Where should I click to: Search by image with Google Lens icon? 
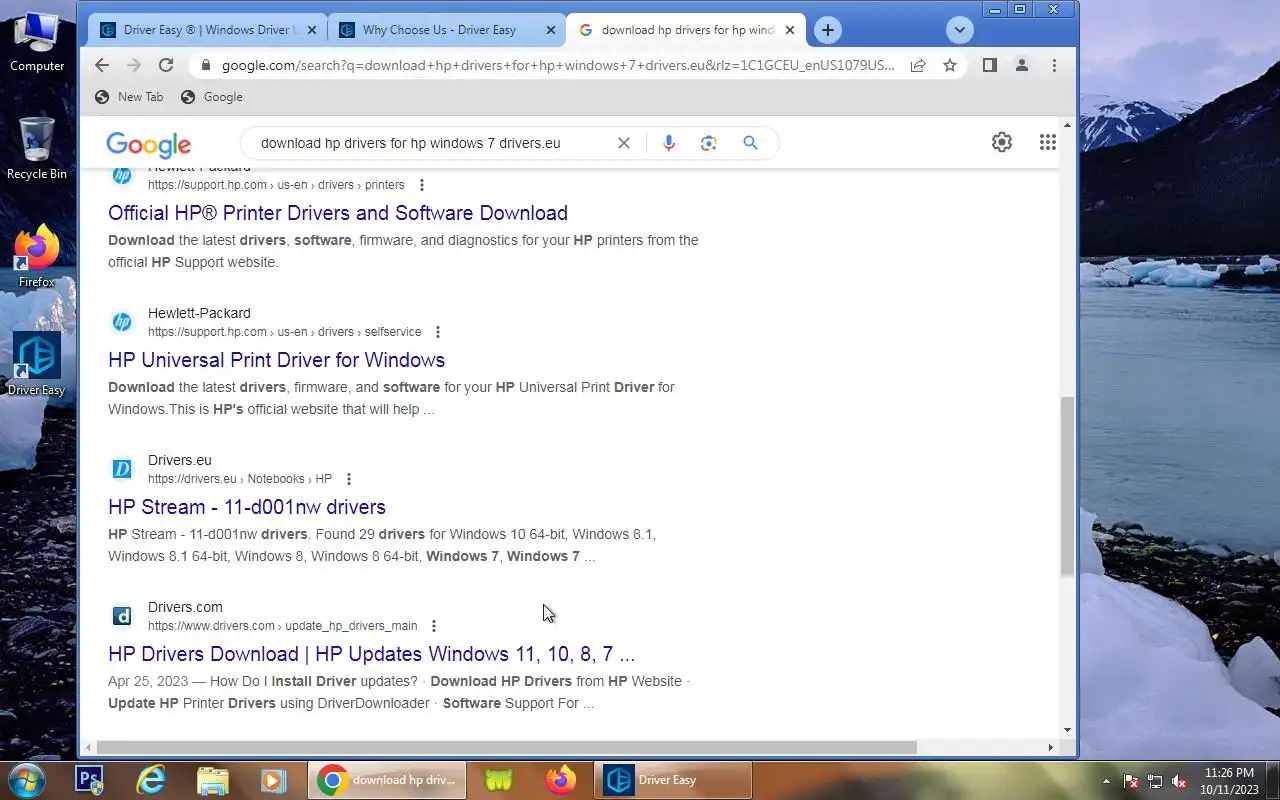(709, 143)
